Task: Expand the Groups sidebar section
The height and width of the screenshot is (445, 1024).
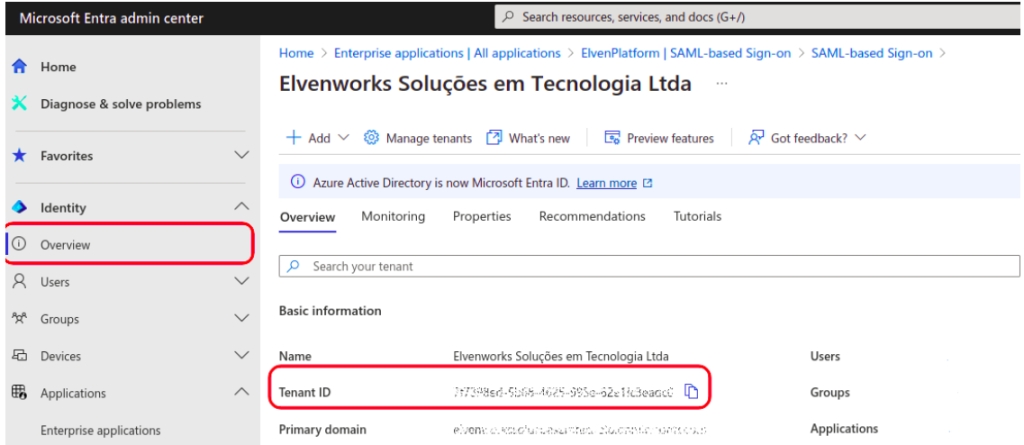Action: click(241, 319)
